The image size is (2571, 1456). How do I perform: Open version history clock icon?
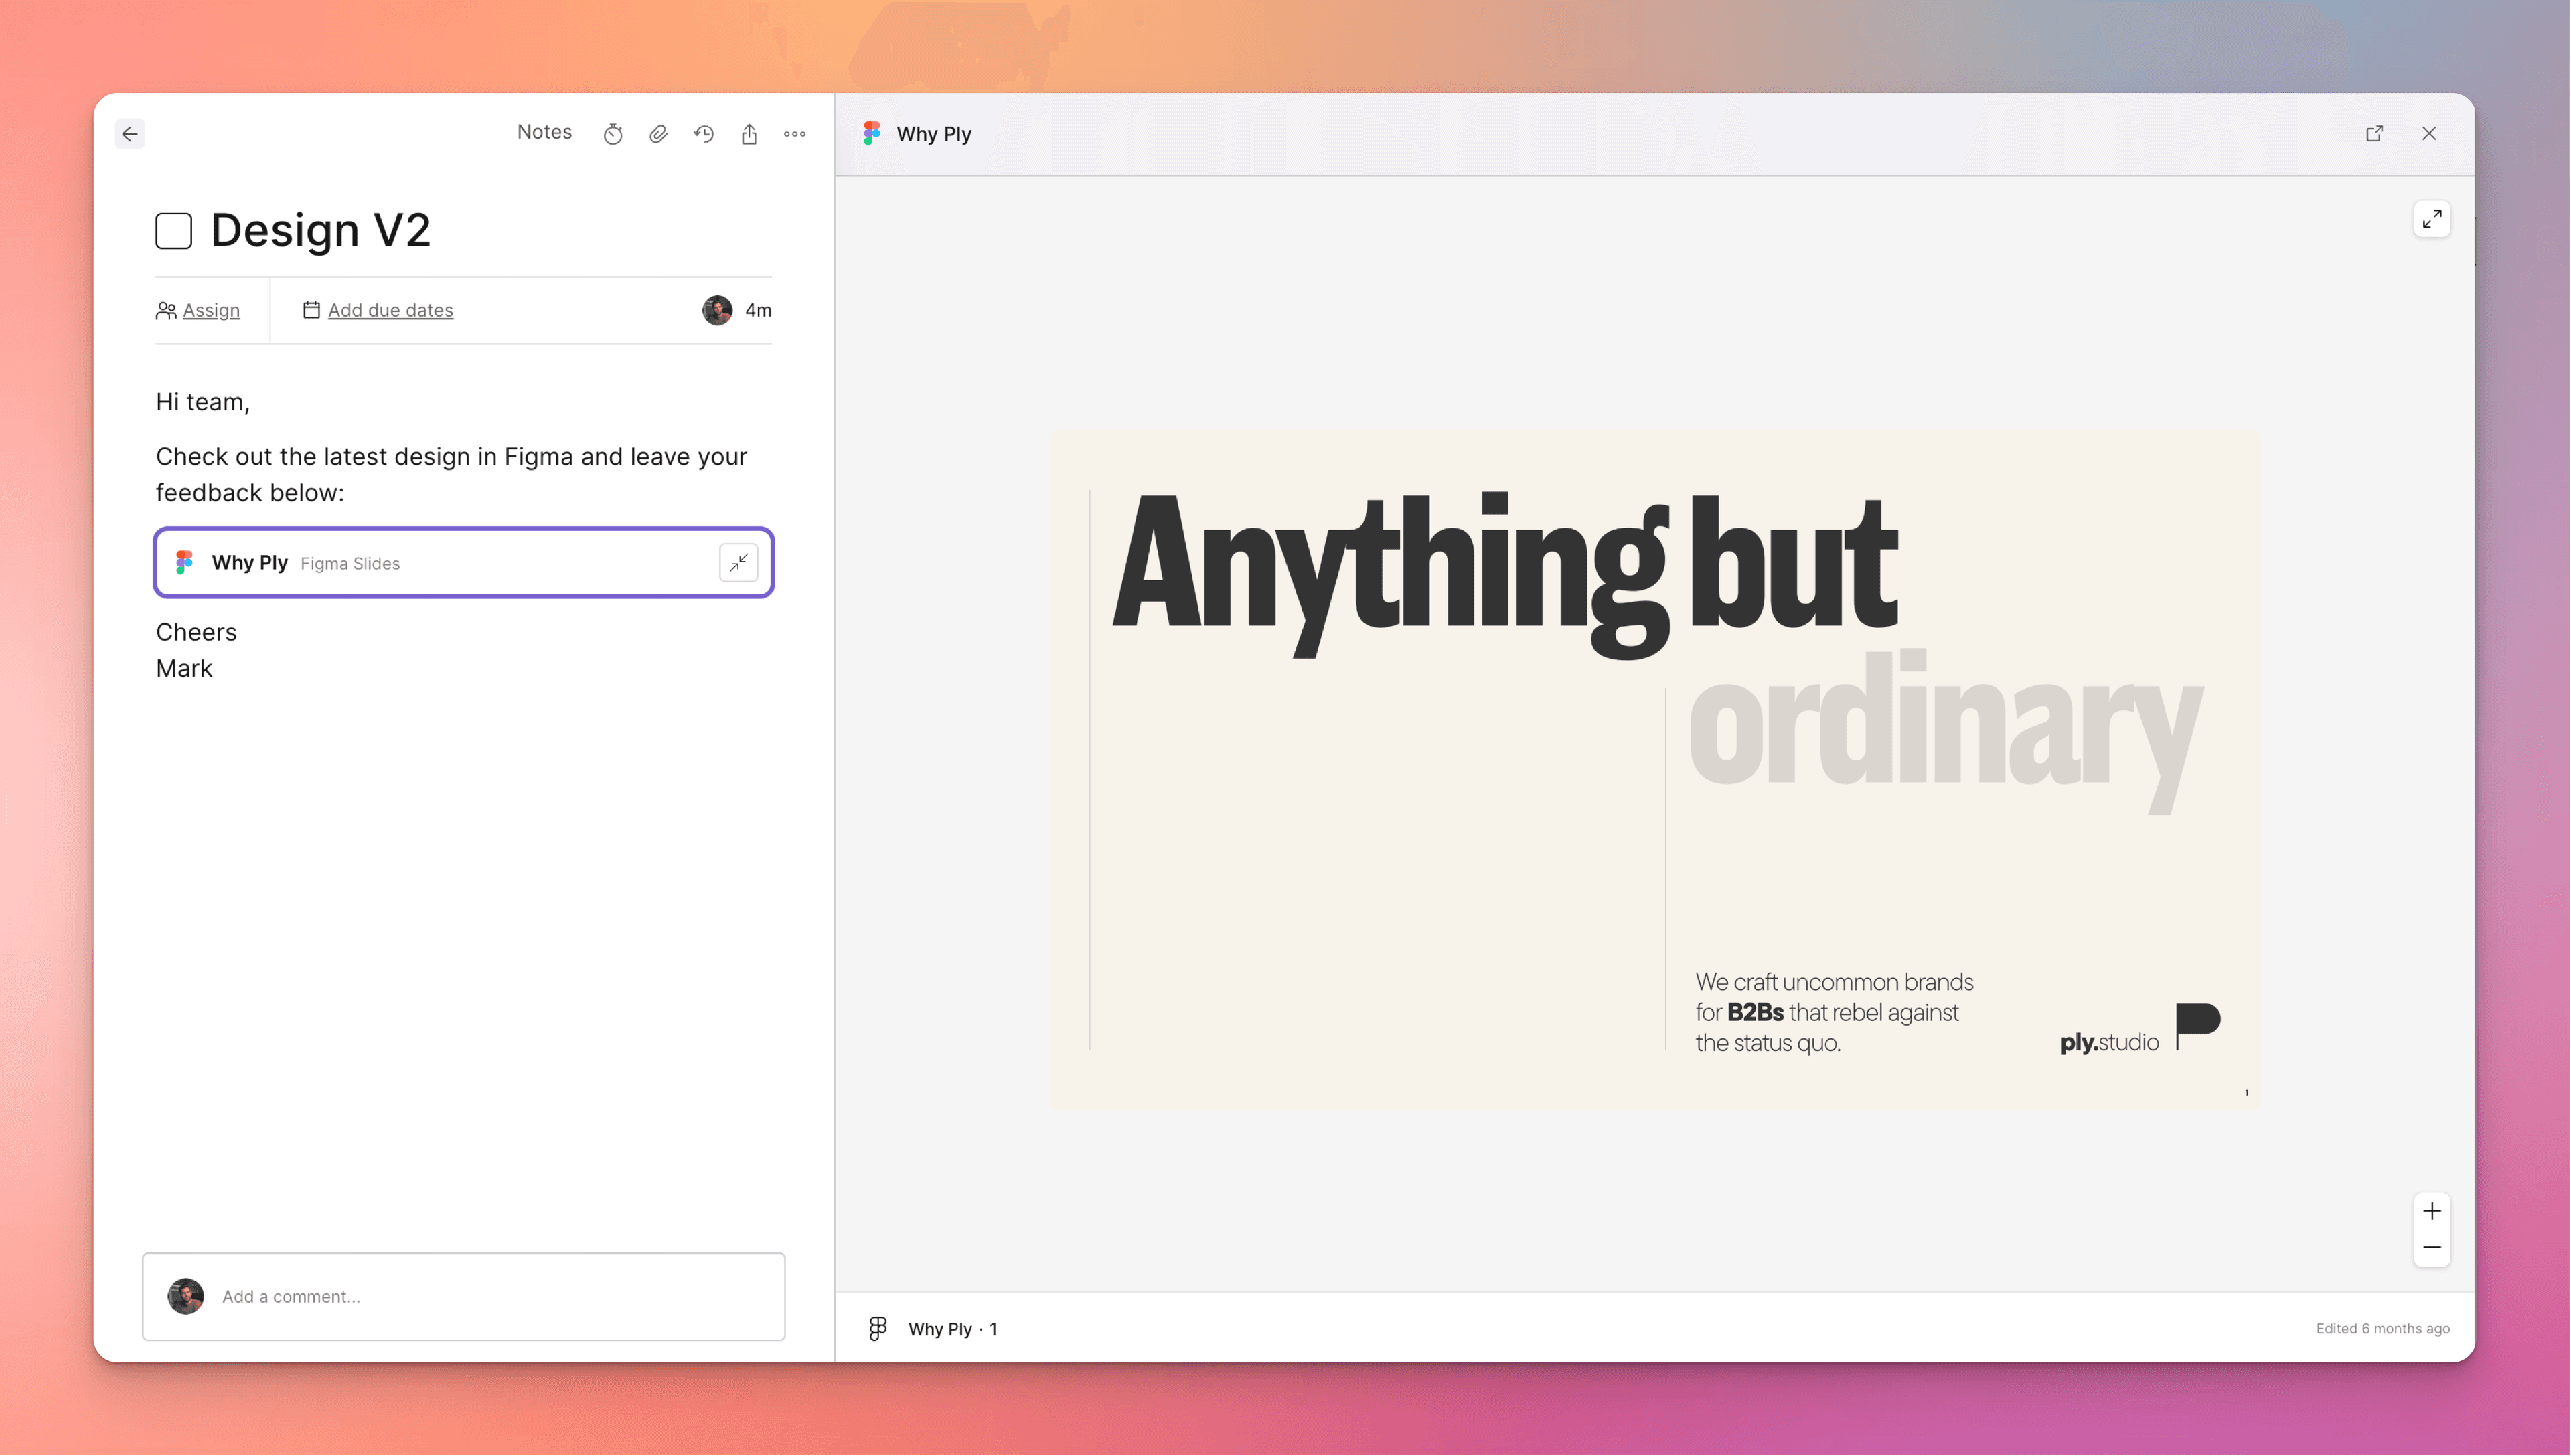point(704,134)
